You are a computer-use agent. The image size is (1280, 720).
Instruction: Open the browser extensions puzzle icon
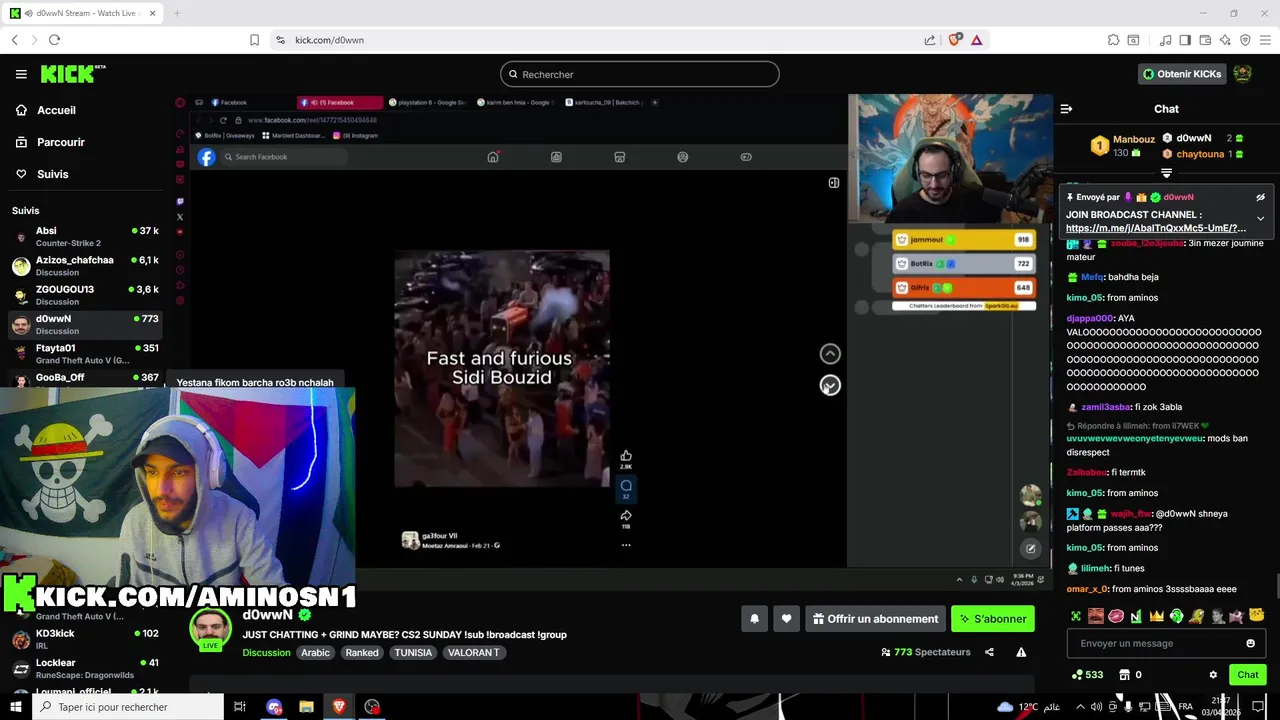click(1113, 40)
